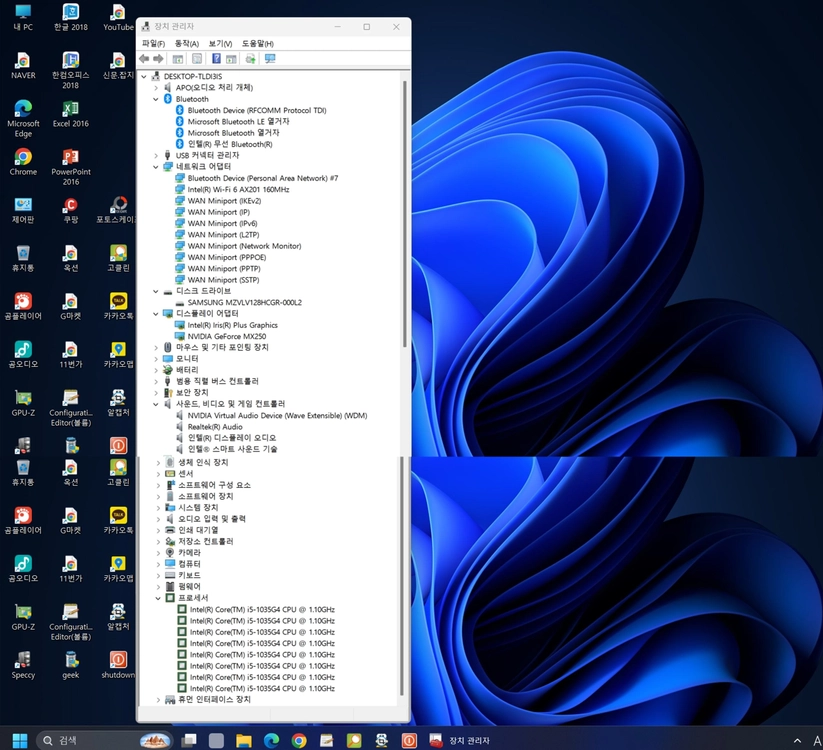Collapse the 네트워크 어댑터 category
This screenshot has width=823, height=750.
(156, 167)
